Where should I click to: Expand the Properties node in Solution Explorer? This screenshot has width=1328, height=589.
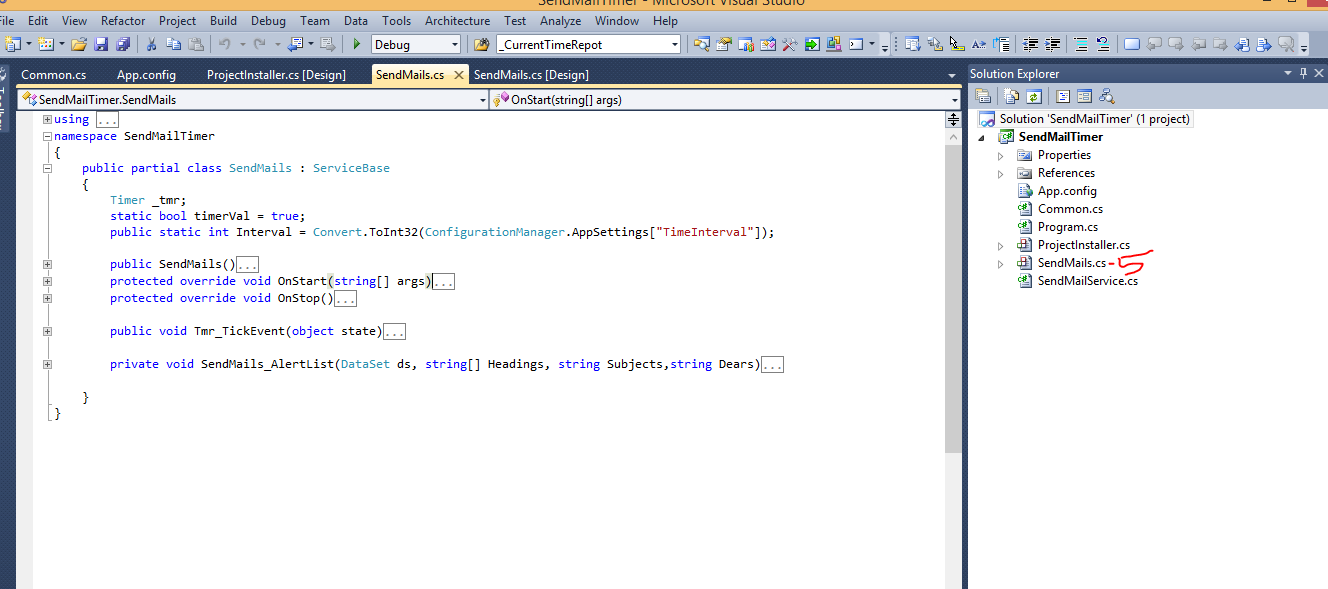[x=1000, y=154]
